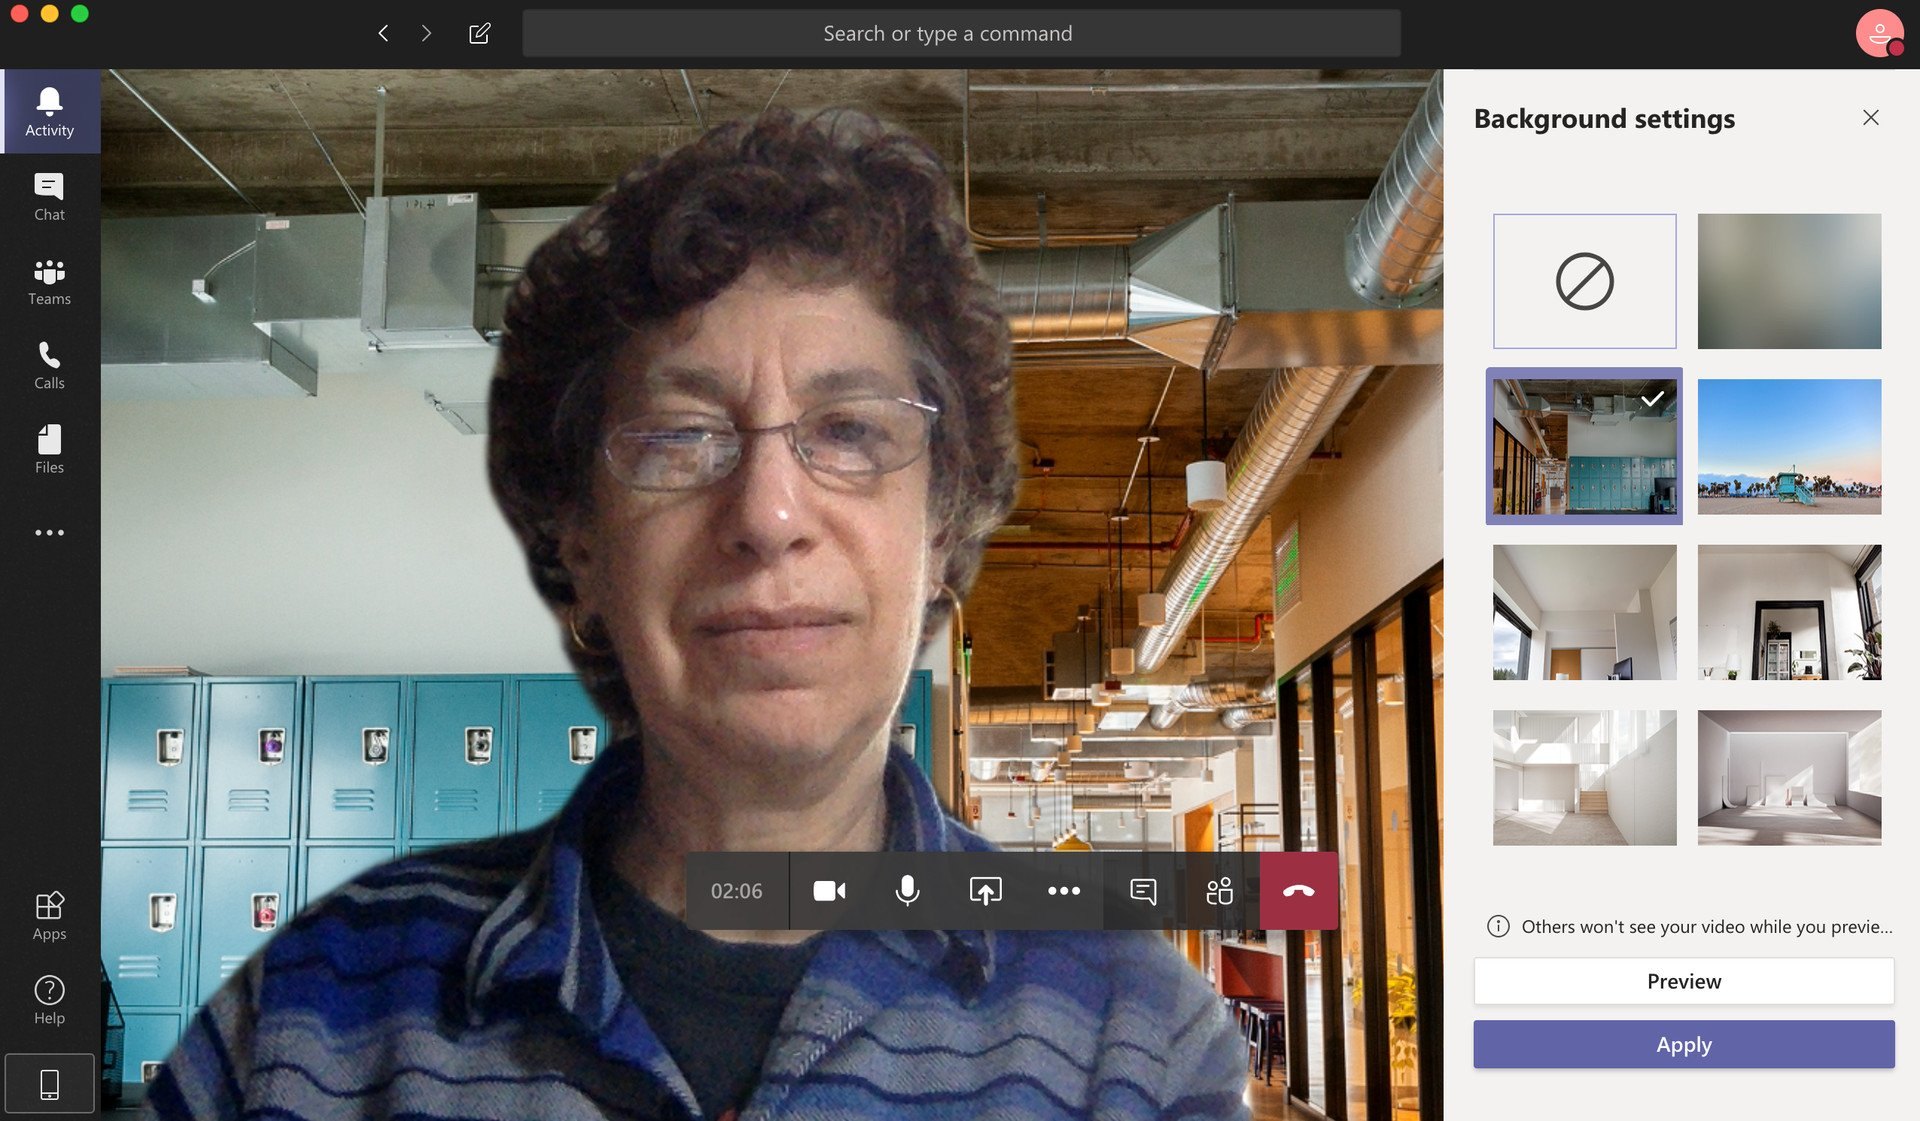The height and width of the screenshot is (1121, 1920).
Task: Open More actions menu in call
Action: point(1065,890)
